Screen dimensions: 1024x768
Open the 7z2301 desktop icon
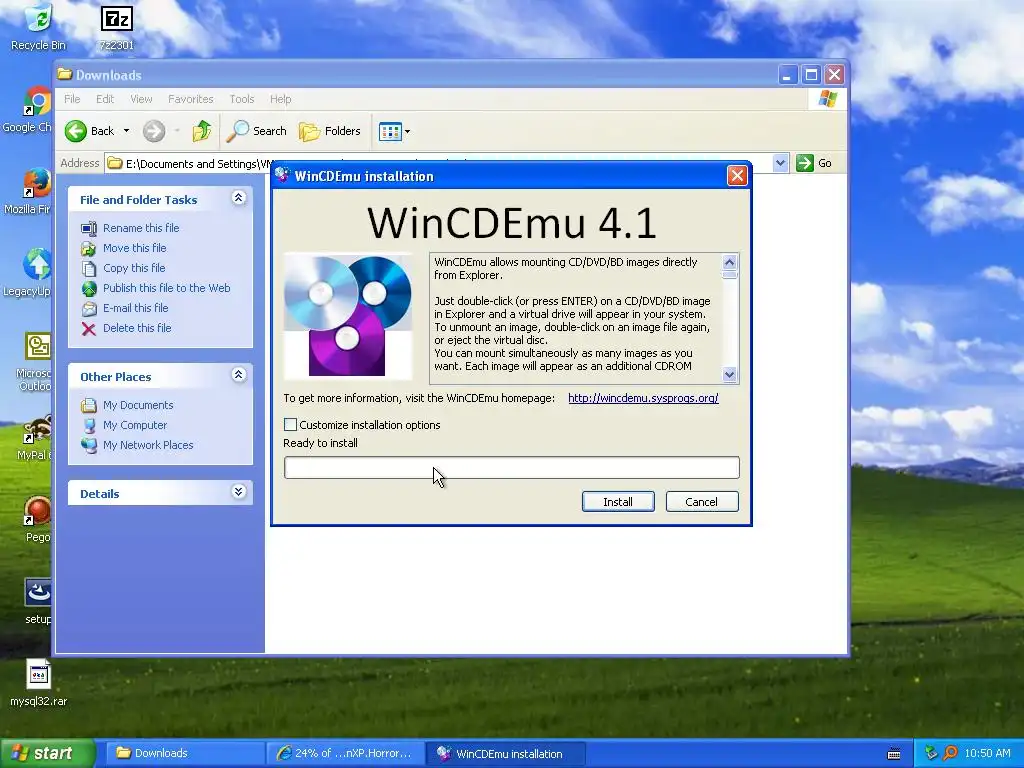coord(116,26)
